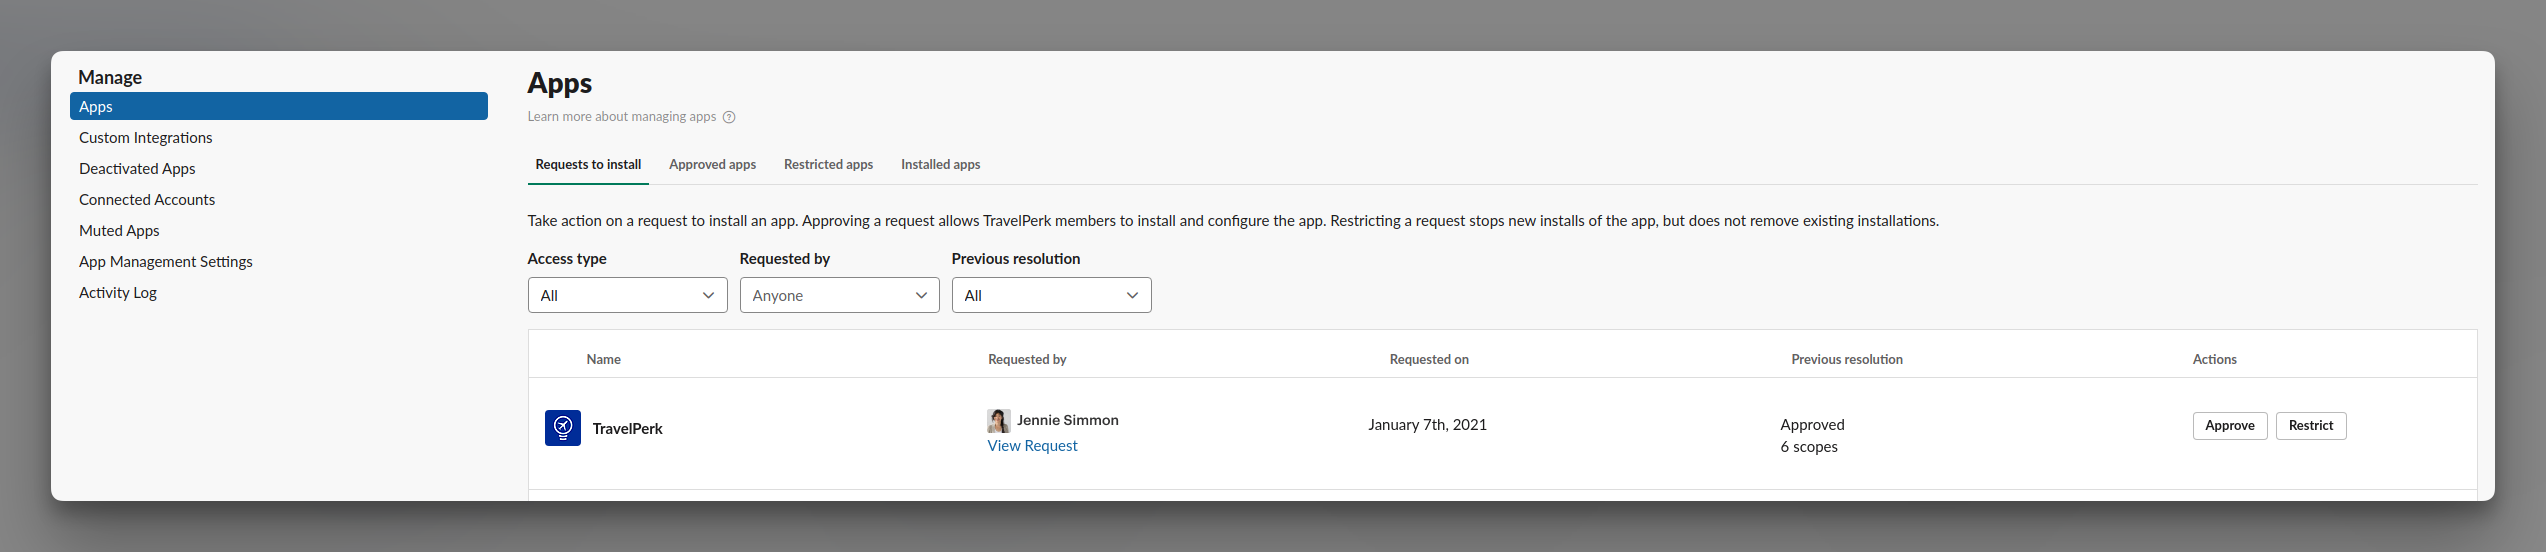Switch to Requests to install tab

[588, 164]
